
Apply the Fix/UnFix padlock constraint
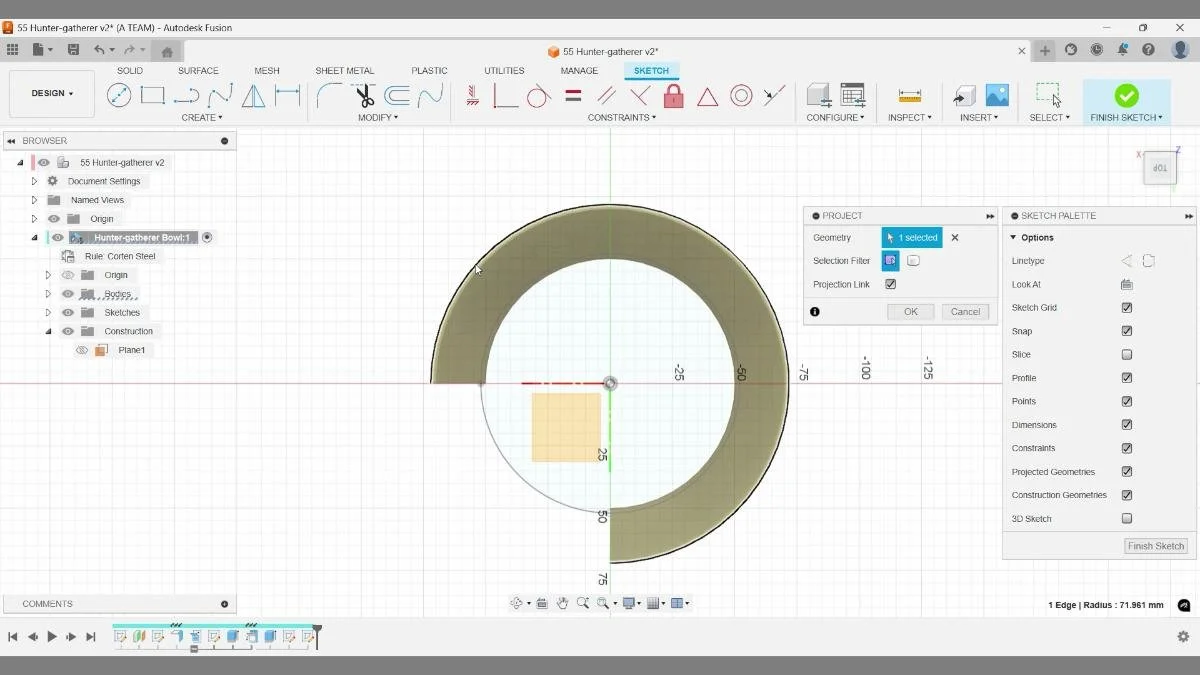click(673, 95)
